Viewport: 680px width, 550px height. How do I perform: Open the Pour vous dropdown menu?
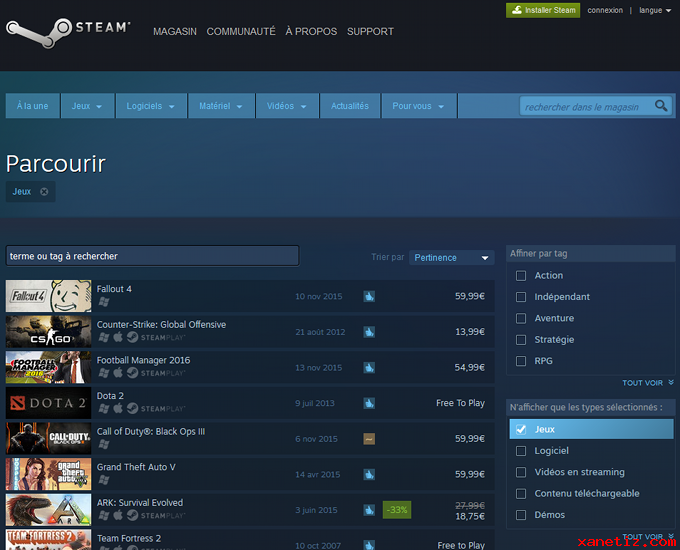(x=419, y=106)
